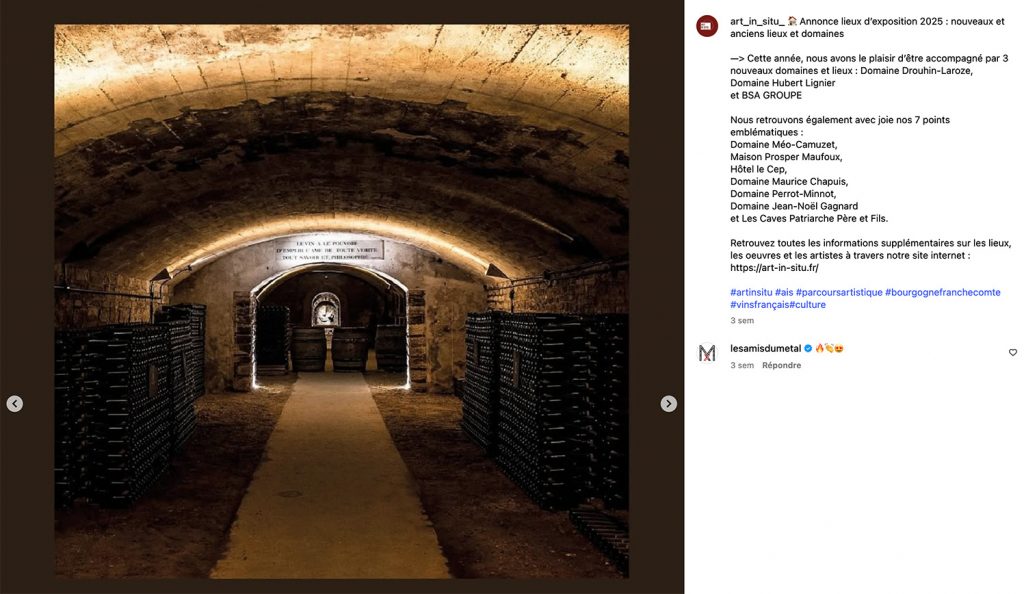The height and width of the screenshot is (594, 1024).
Task: Open the https://art-in-situ.fr/ link
Action: pos(774,268)
